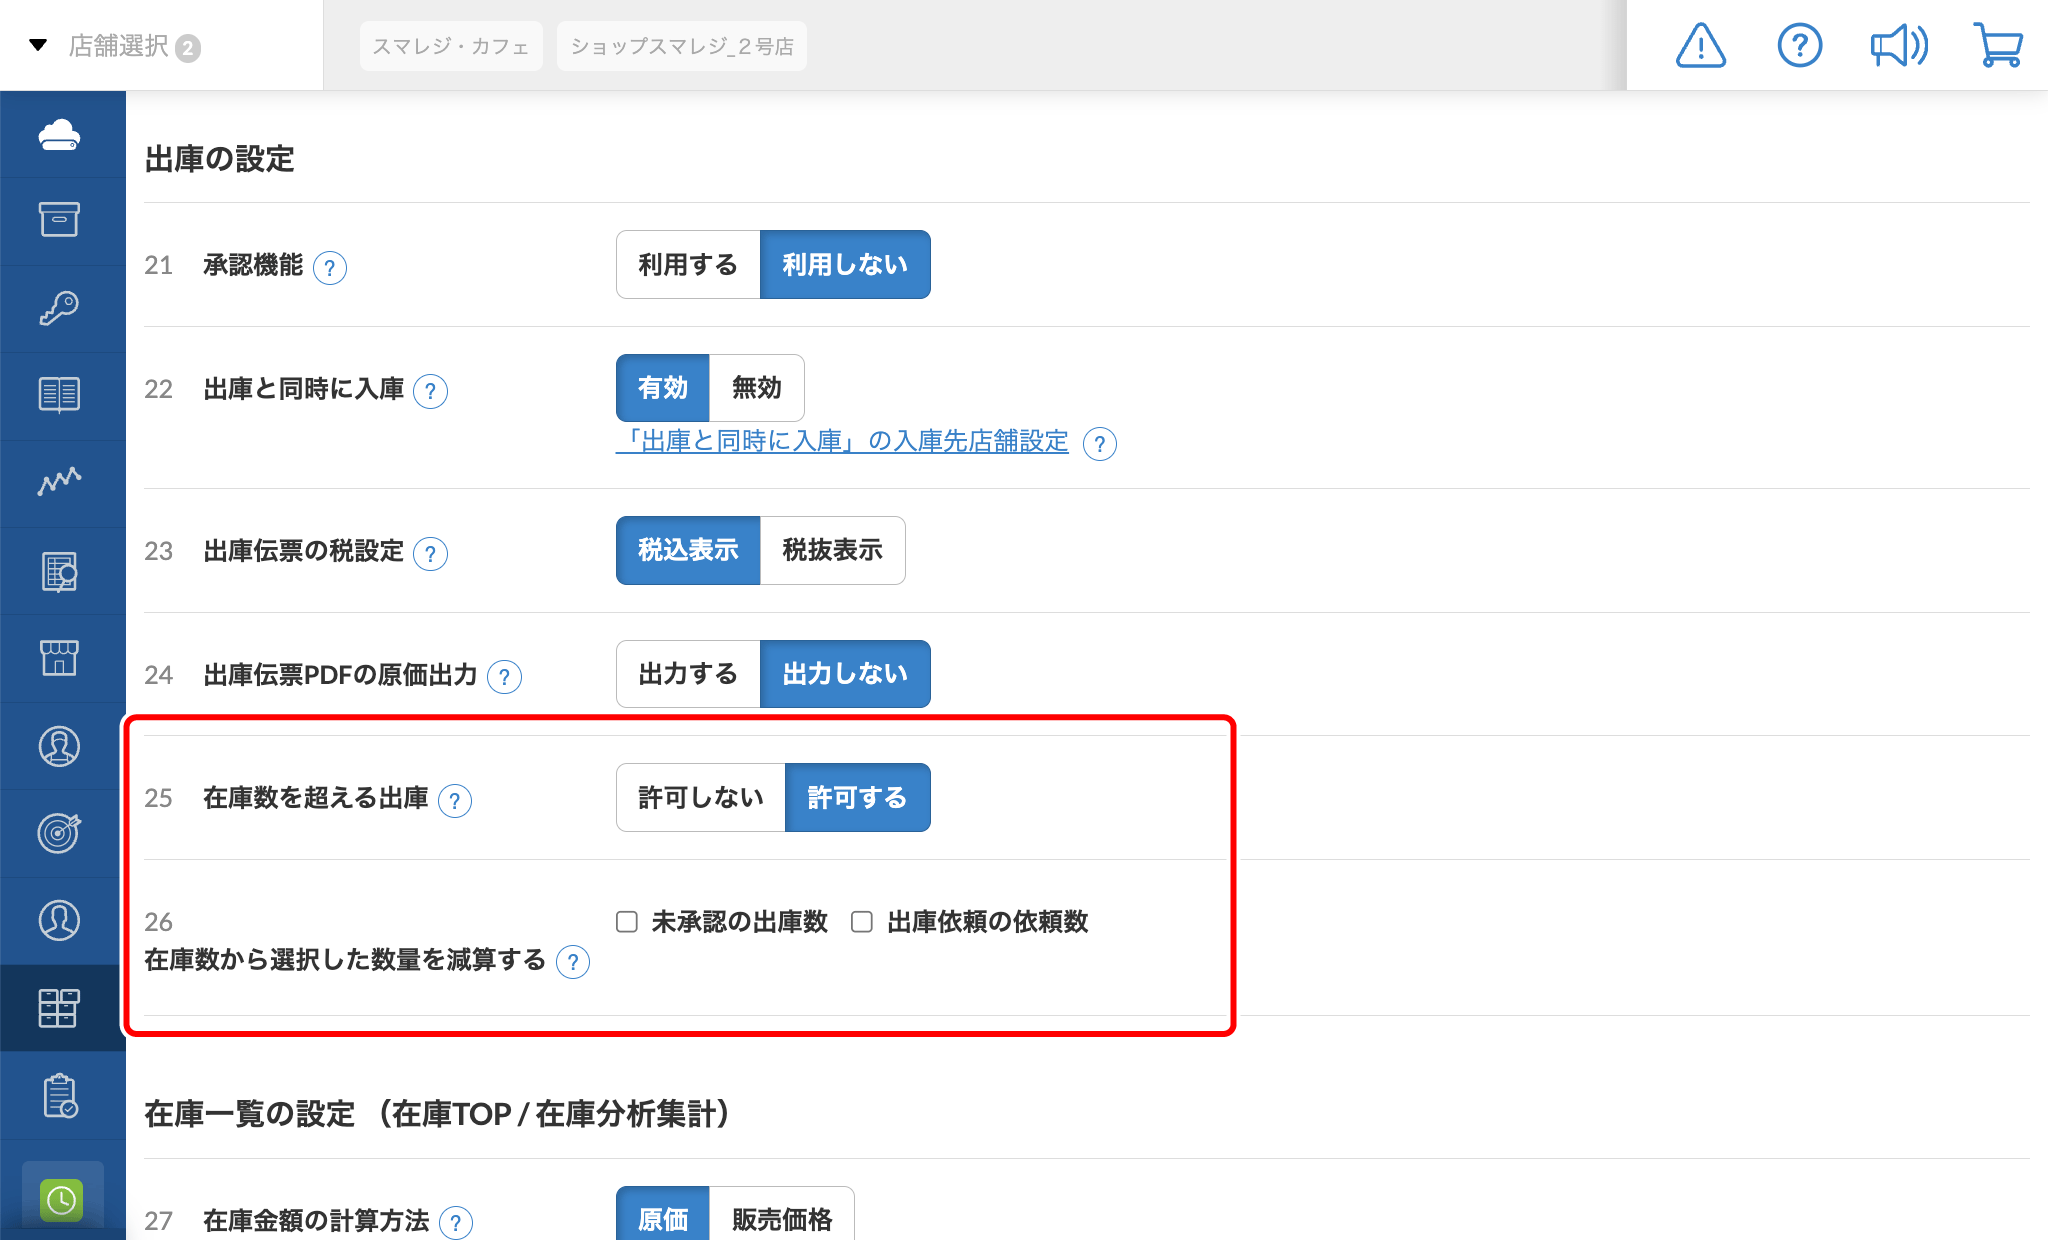
Task: Select 許可しない for 在庫数を超える出庫
Action: [x=701, y=797]
